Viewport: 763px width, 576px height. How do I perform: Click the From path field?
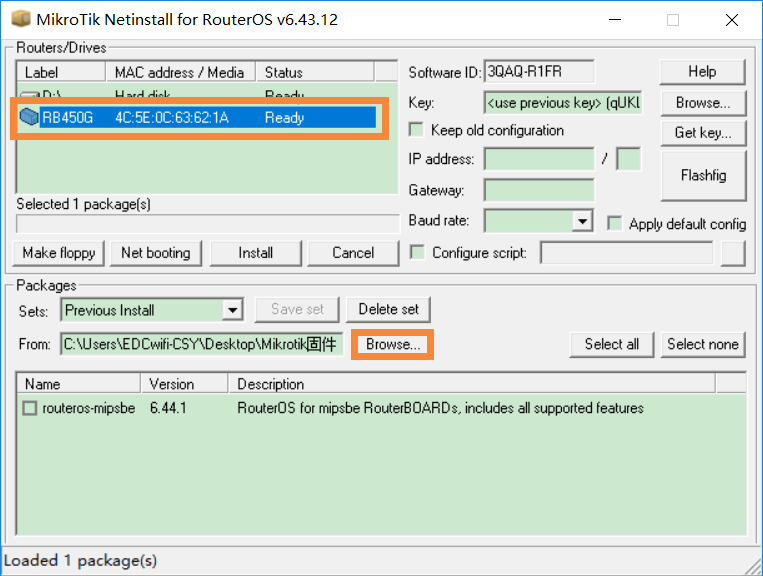coord(202,344)
